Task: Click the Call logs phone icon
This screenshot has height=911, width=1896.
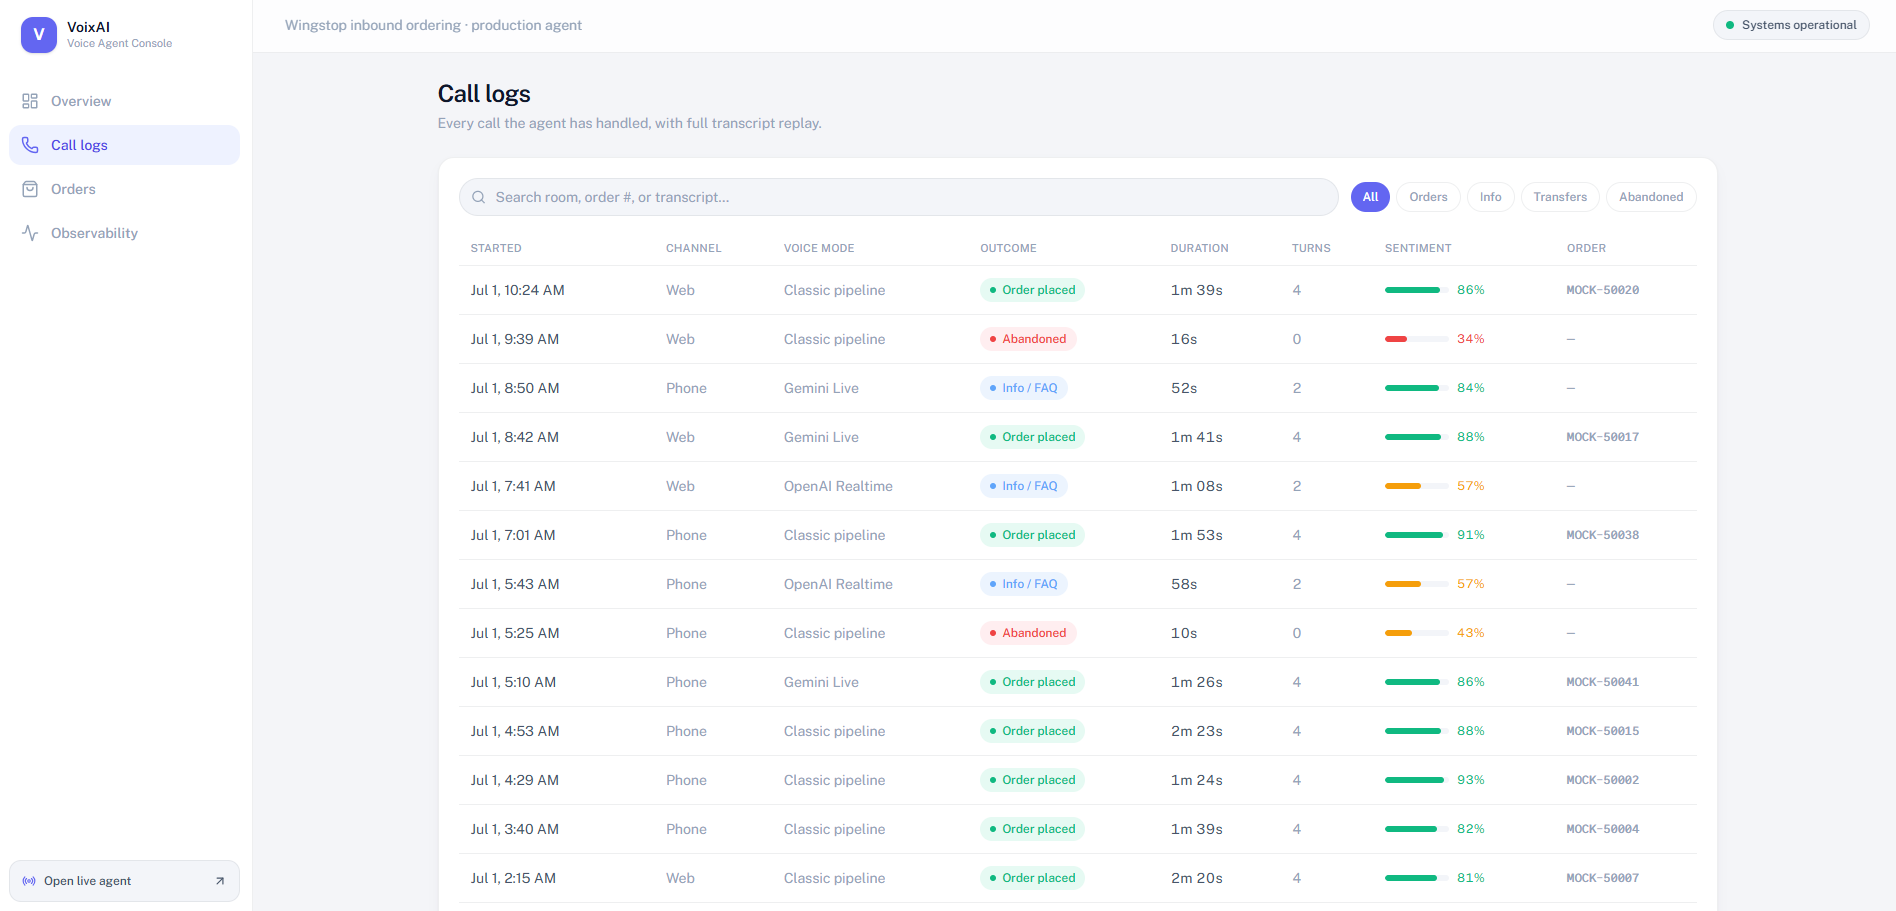Action: (30, 145)
